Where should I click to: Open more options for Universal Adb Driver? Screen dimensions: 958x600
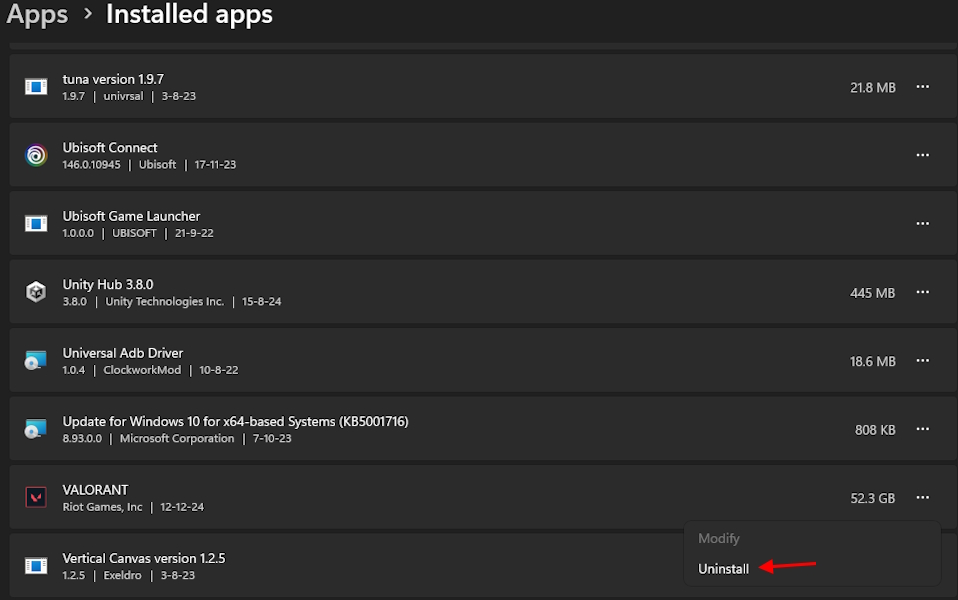pos(922,360)
